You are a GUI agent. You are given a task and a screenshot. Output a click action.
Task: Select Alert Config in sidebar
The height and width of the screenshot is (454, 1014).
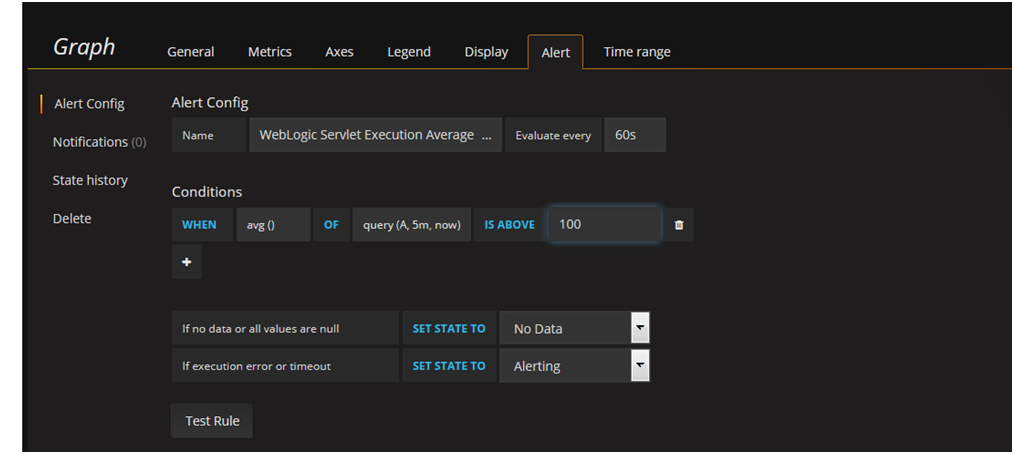89,103
